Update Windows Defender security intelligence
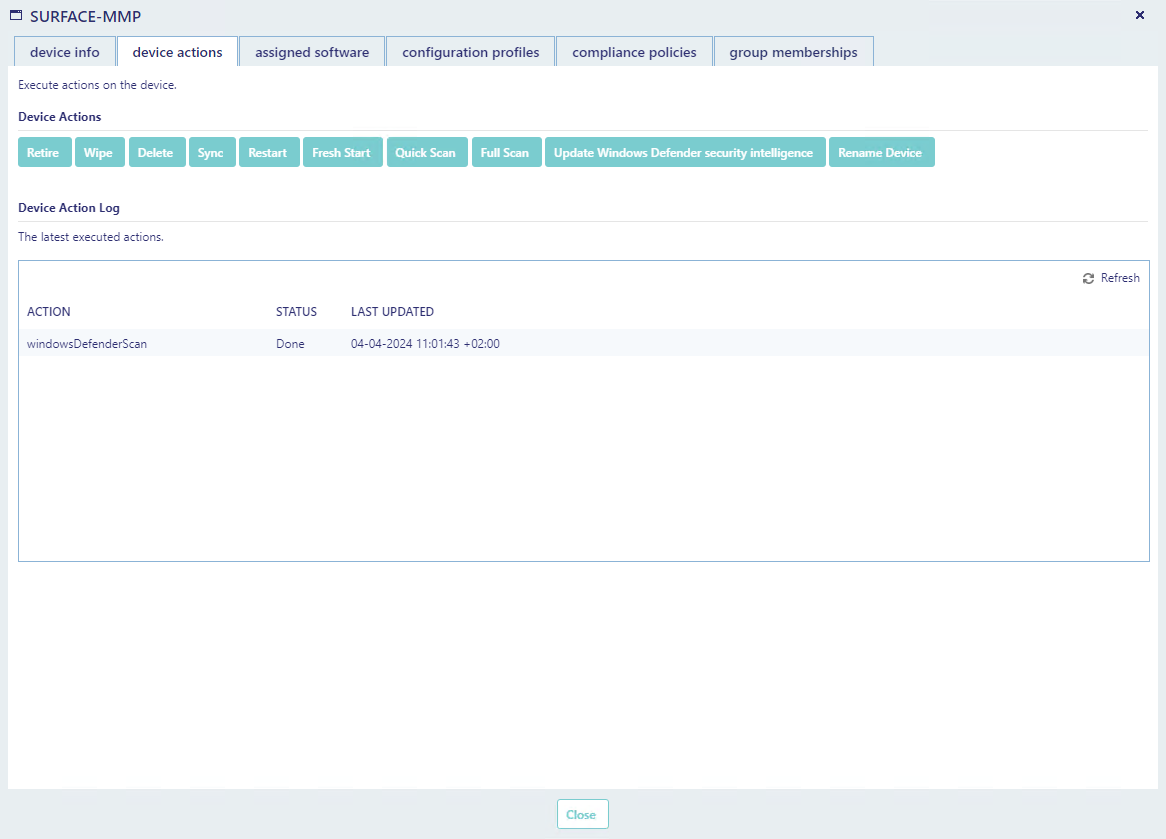The image size is (1166, 839). (x=684, y=153)
